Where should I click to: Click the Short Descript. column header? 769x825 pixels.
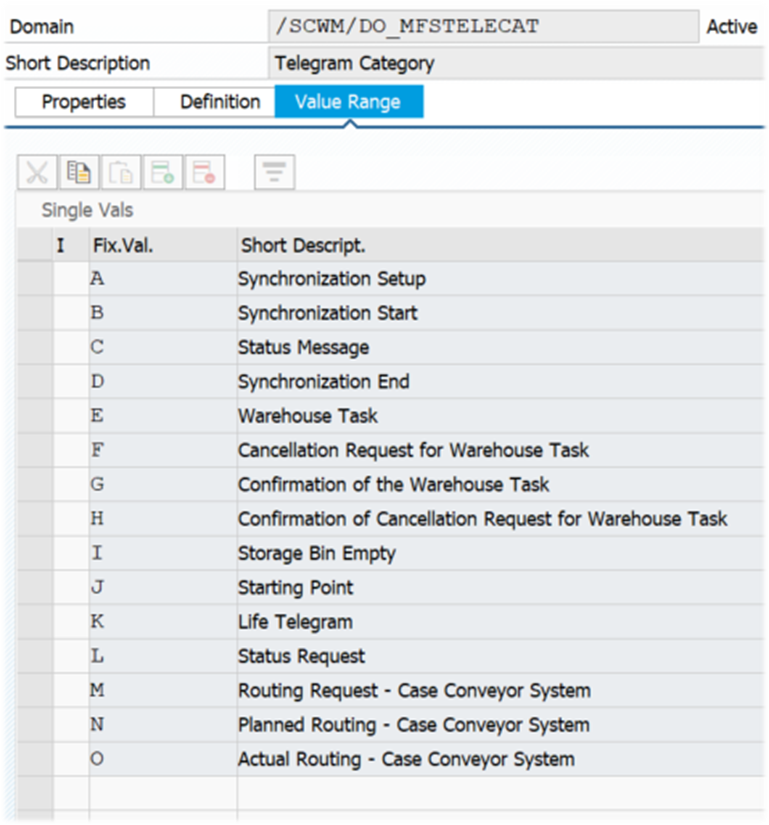[x=500, y=245]
